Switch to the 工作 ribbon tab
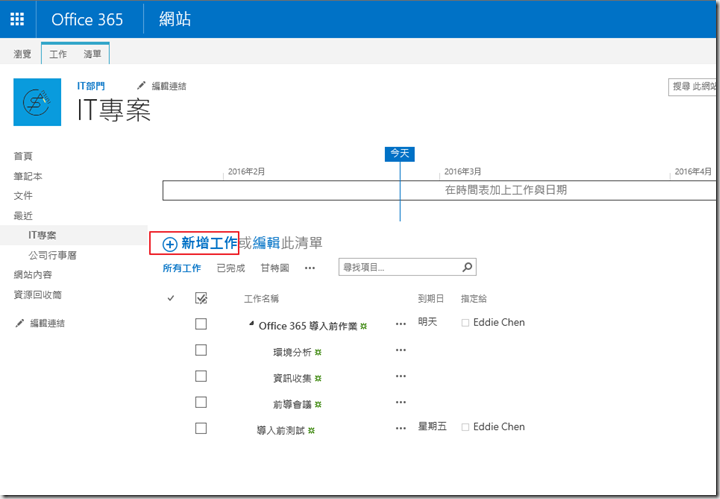Screen dimensions: 720x499 coord(58,54)
